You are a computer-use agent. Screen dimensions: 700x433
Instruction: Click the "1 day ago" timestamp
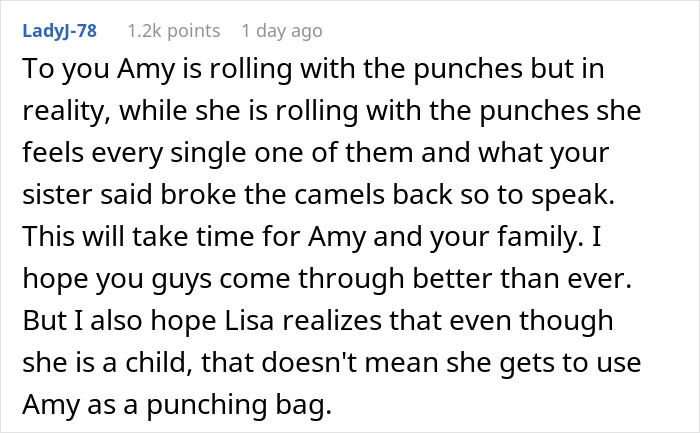[282, 31]
